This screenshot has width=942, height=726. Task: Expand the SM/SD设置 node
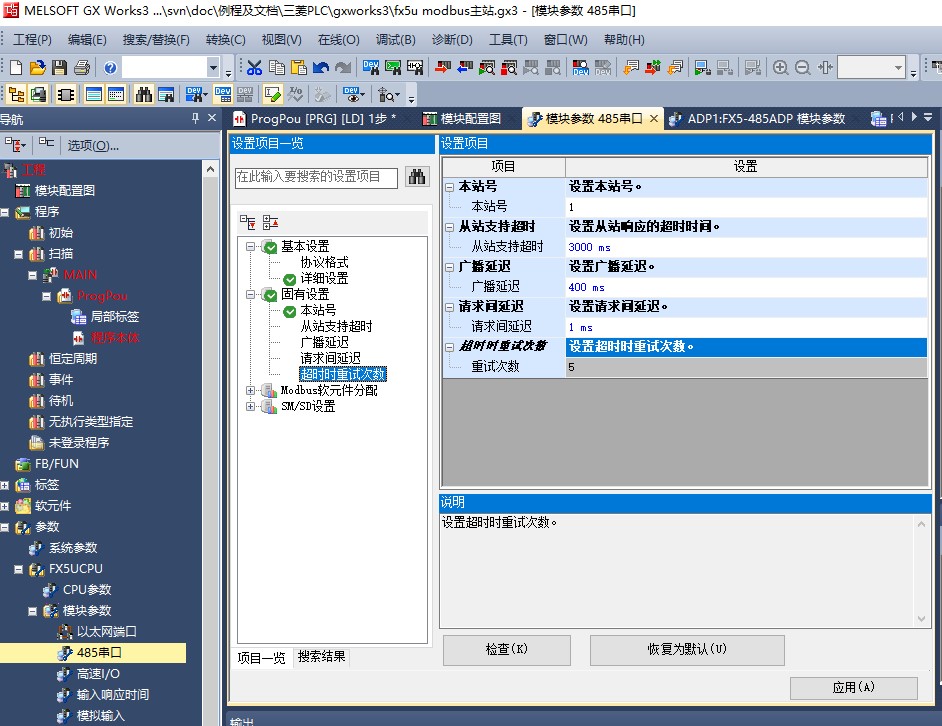(251, 407)
